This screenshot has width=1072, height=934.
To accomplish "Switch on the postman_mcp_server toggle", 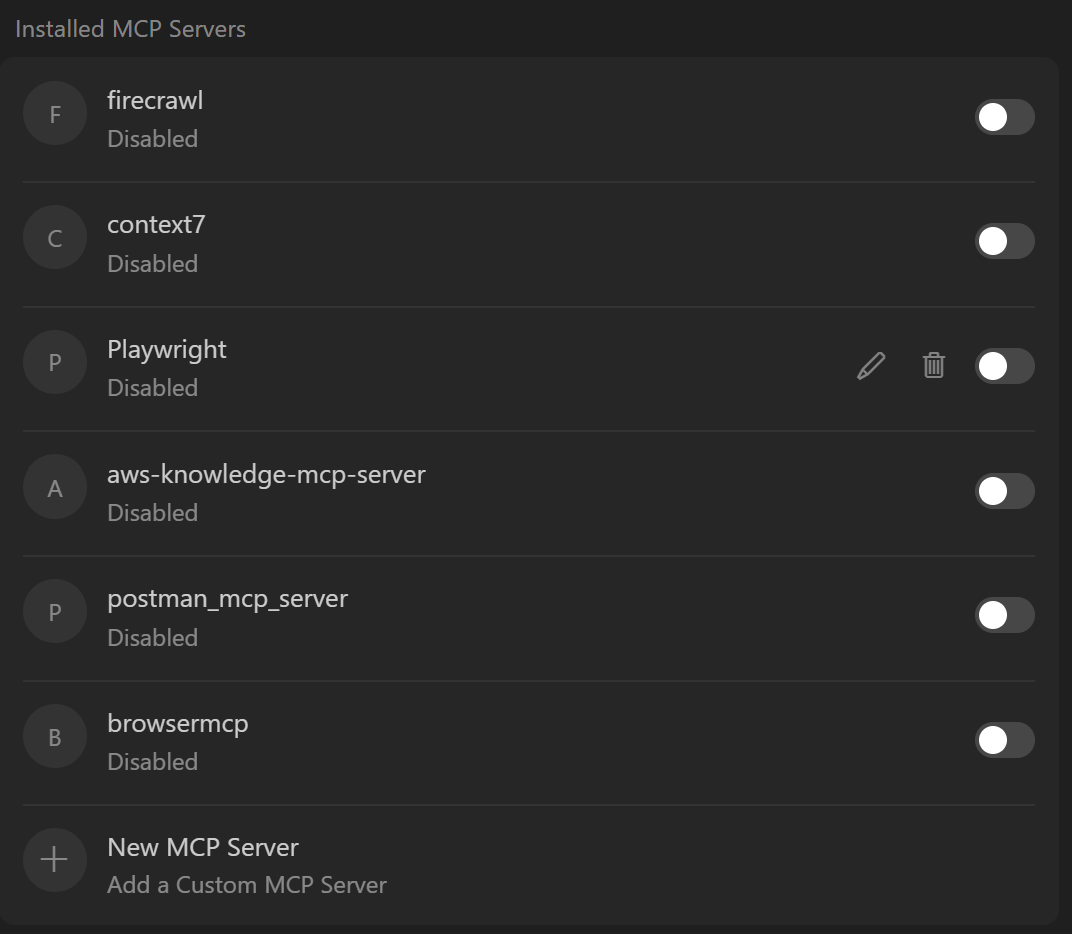I will (x=1004, y=615).
